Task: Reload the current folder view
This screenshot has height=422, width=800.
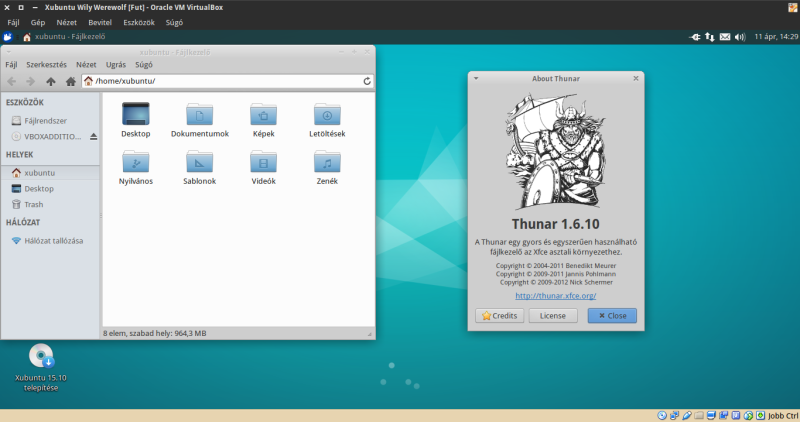Action: click(367, 81)
